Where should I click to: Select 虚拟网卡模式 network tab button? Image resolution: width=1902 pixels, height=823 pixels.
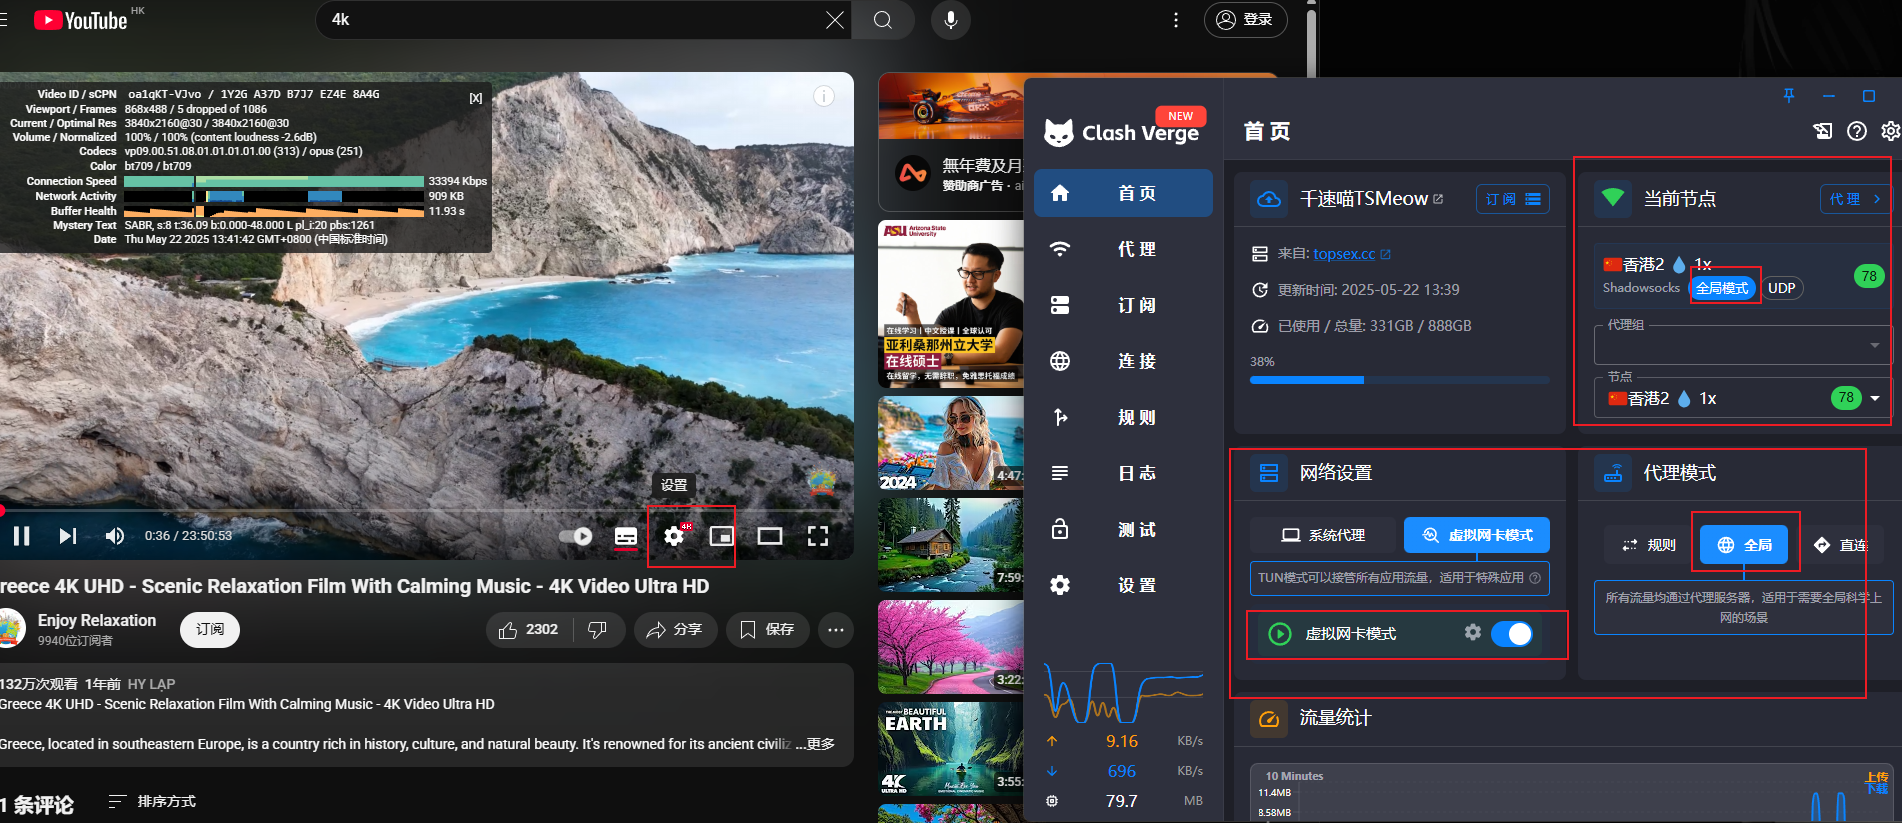pos(1477,535)
